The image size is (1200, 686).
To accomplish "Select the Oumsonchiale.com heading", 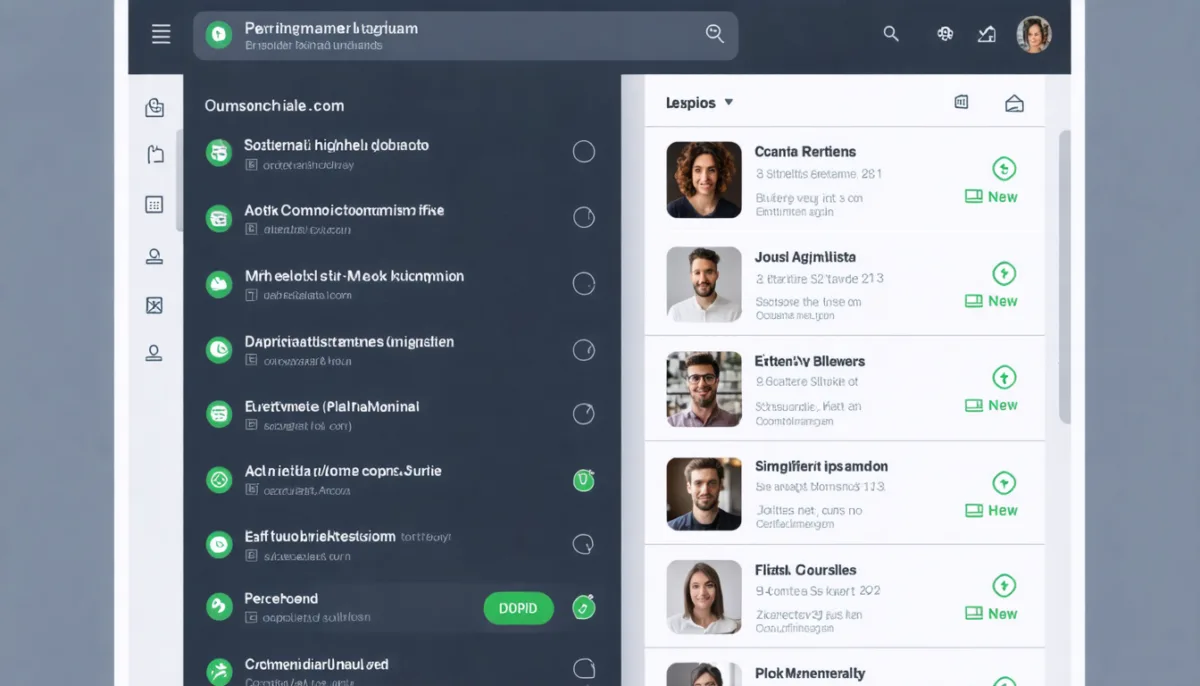I will click(x=274, y=105).
